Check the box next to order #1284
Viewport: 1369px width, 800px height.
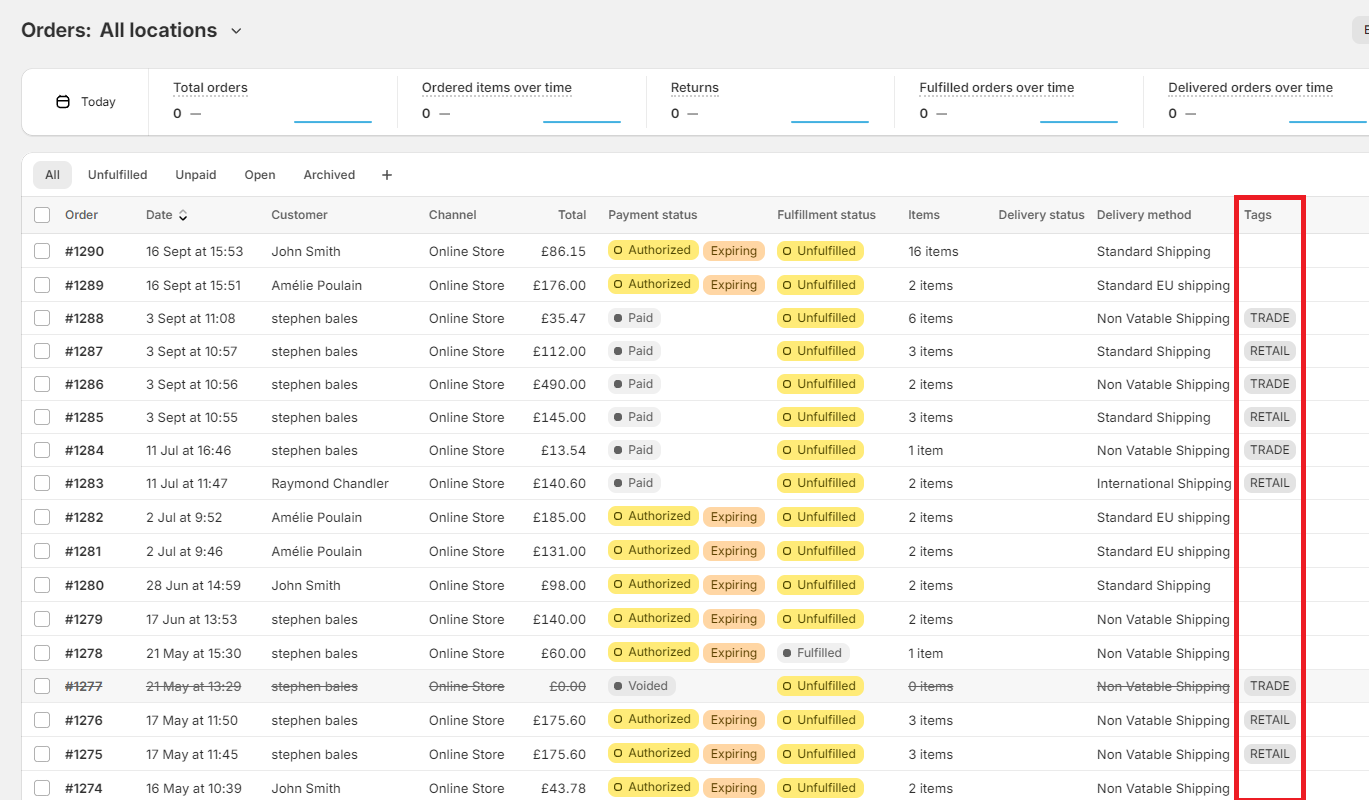(x=42, y=450)
